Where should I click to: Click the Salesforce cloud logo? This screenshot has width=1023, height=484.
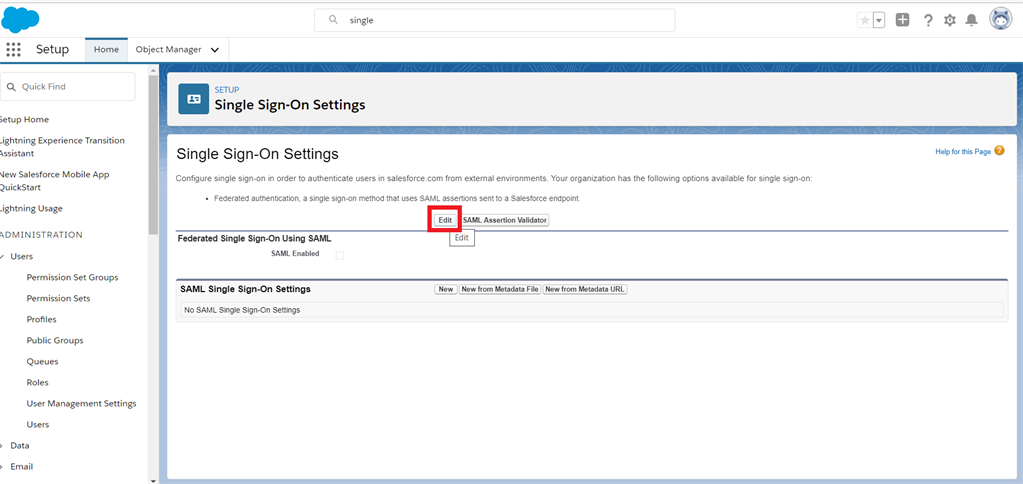tap(21, 19)
